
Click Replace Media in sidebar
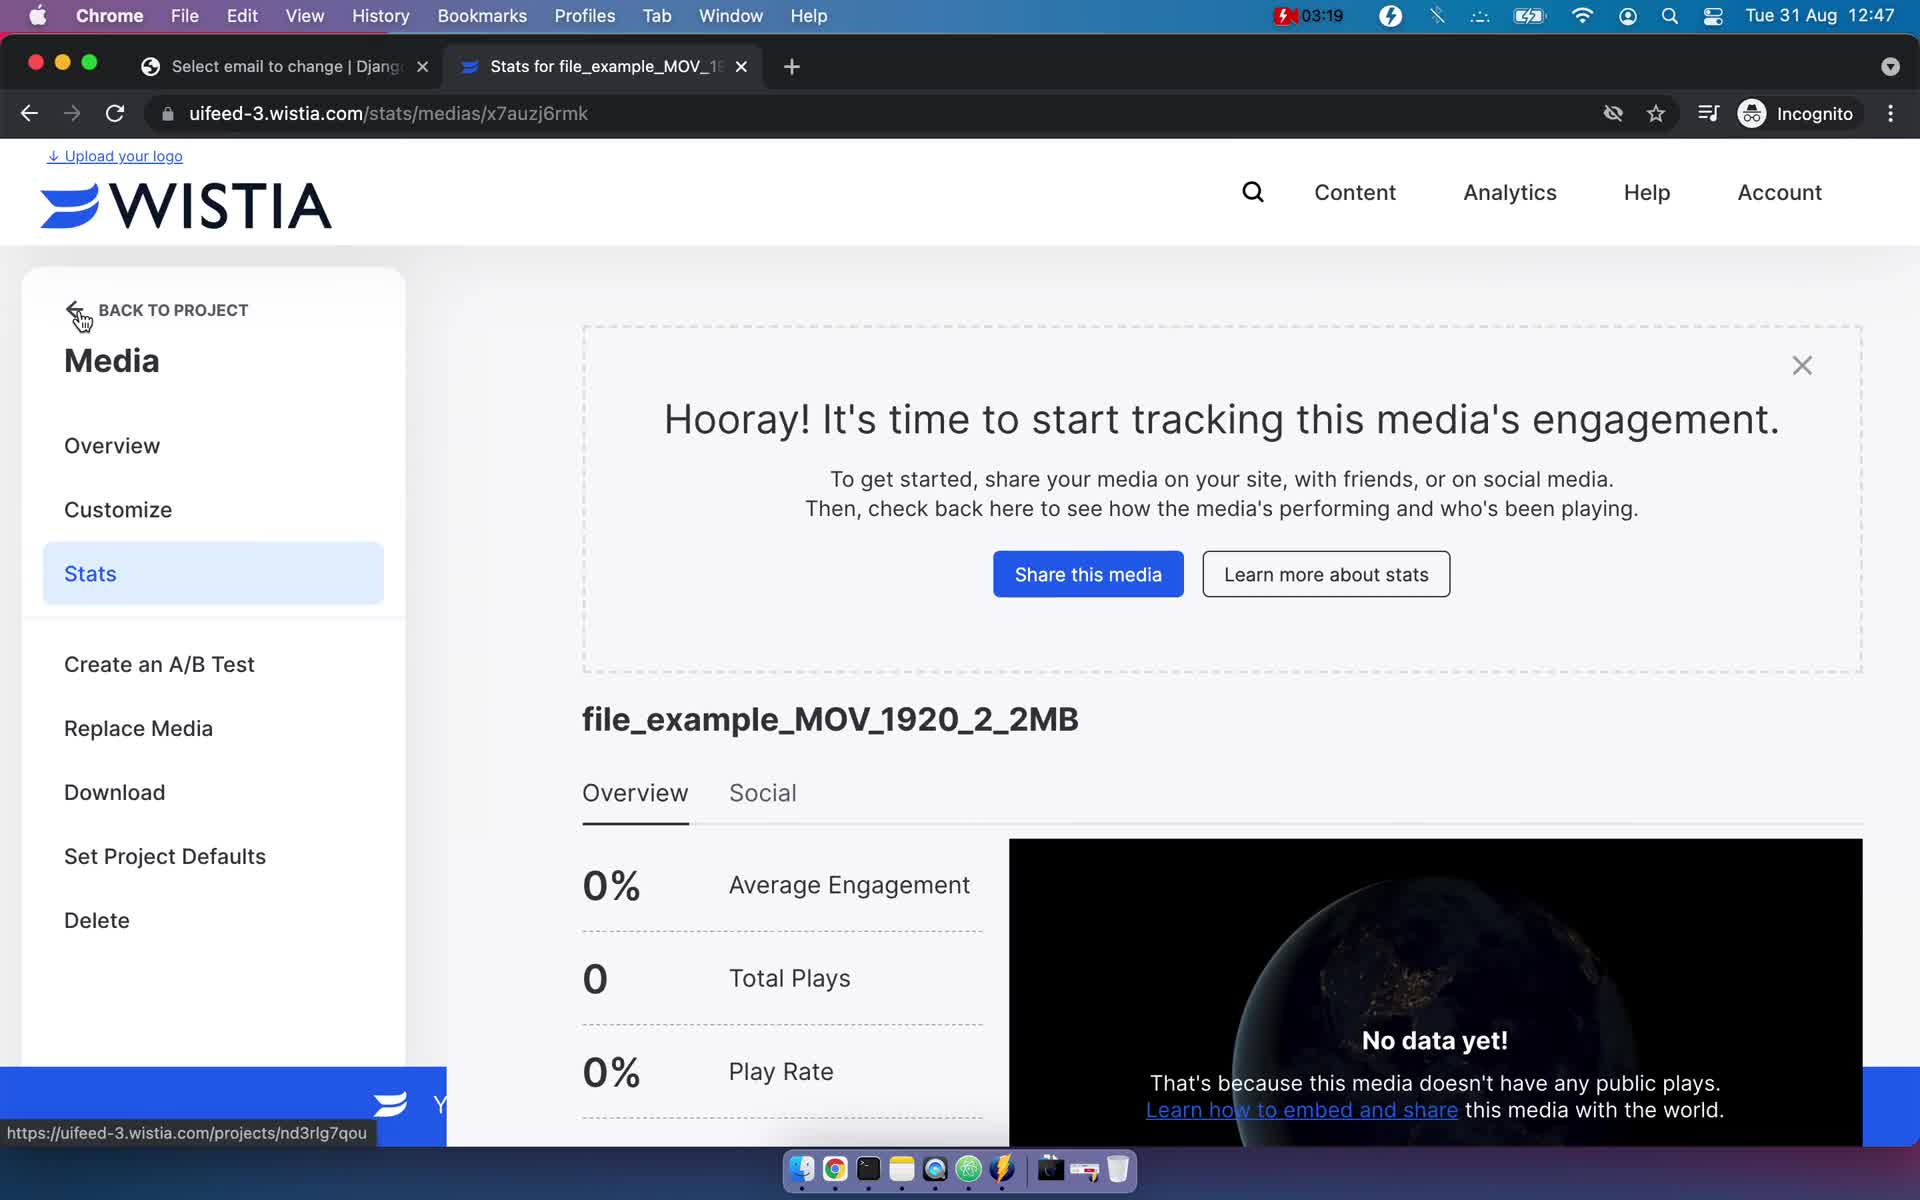pos(138,729)
